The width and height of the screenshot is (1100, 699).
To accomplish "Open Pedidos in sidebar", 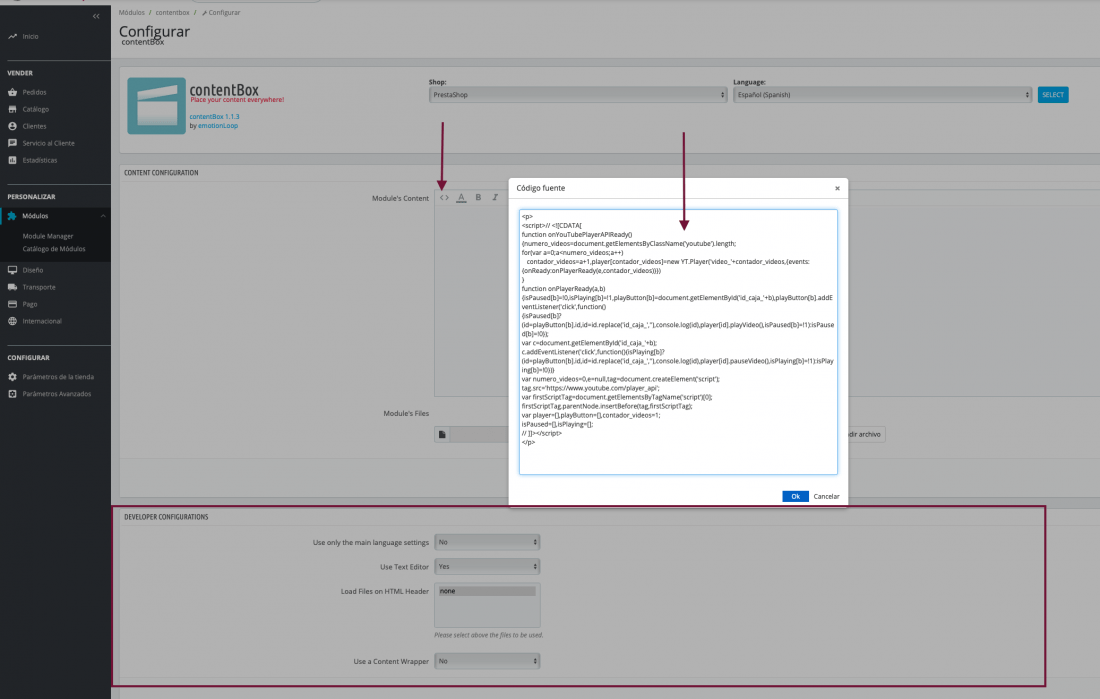I will [x=34, y=92].
